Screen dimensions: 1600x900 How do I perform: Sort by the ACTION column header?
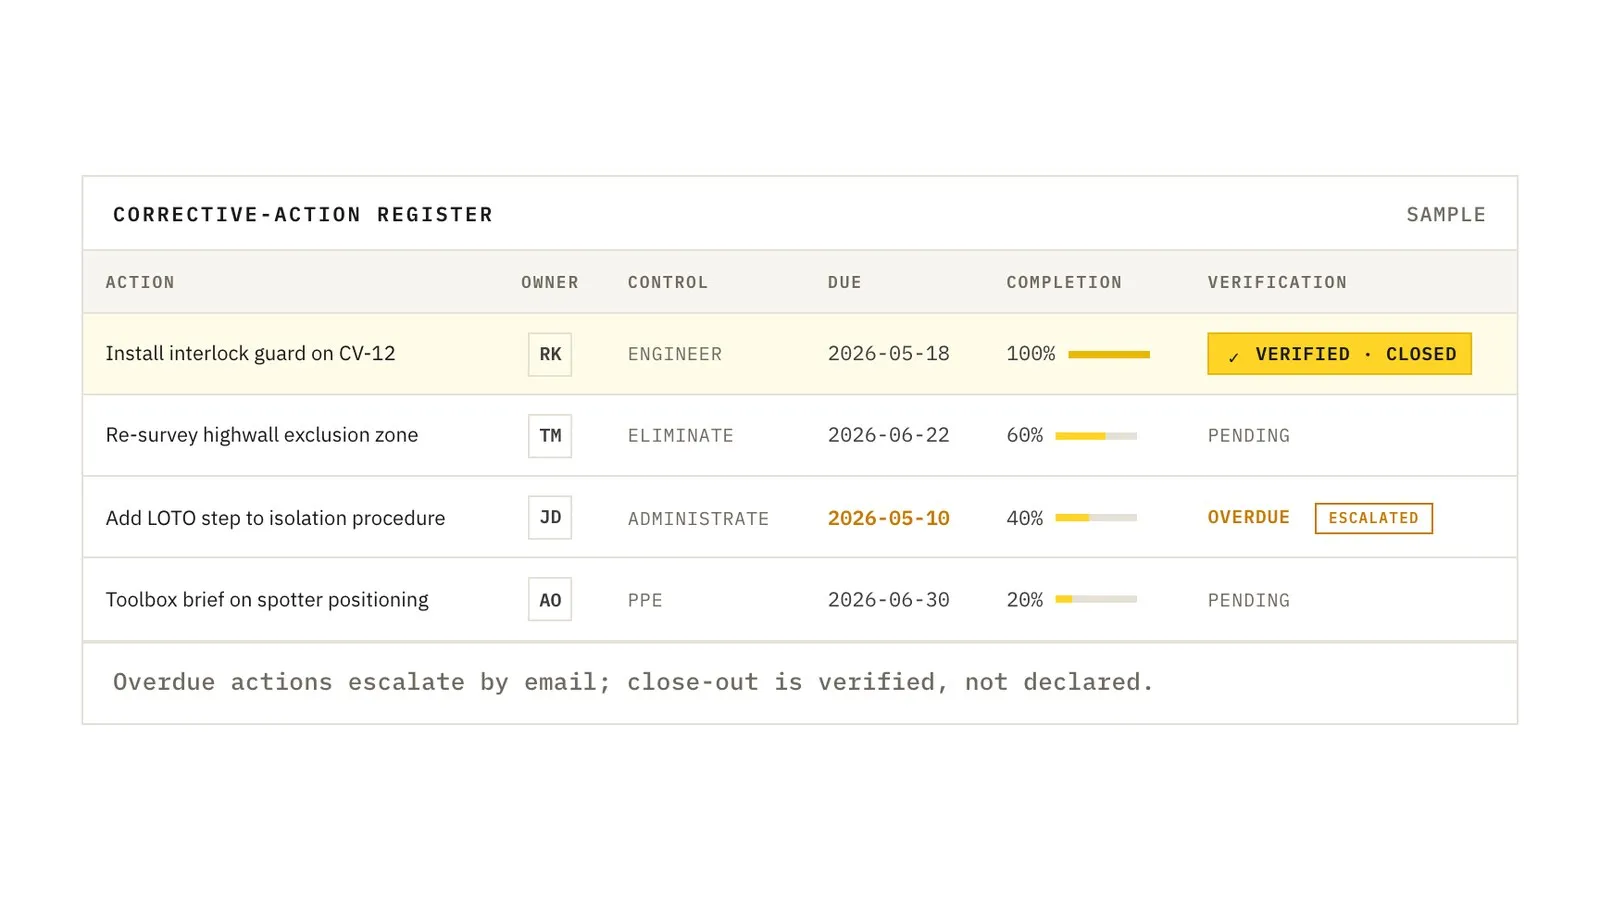pos(140,282)
